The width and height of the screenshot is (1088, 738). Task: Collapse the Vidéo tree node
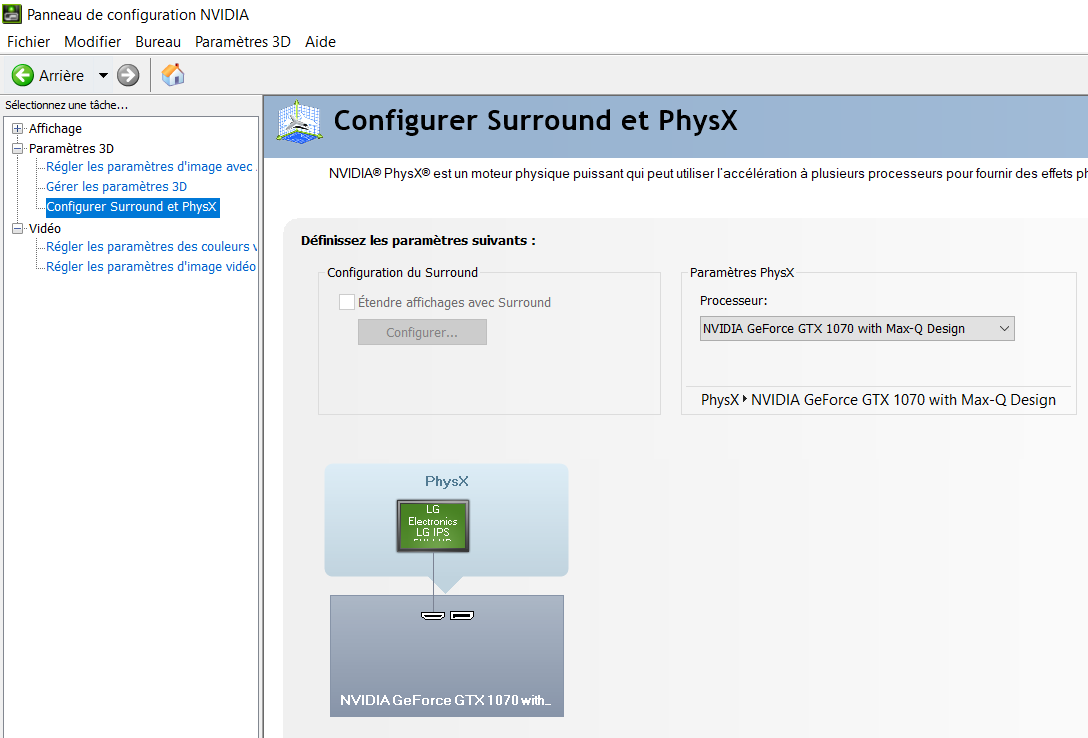click(17, 228)
